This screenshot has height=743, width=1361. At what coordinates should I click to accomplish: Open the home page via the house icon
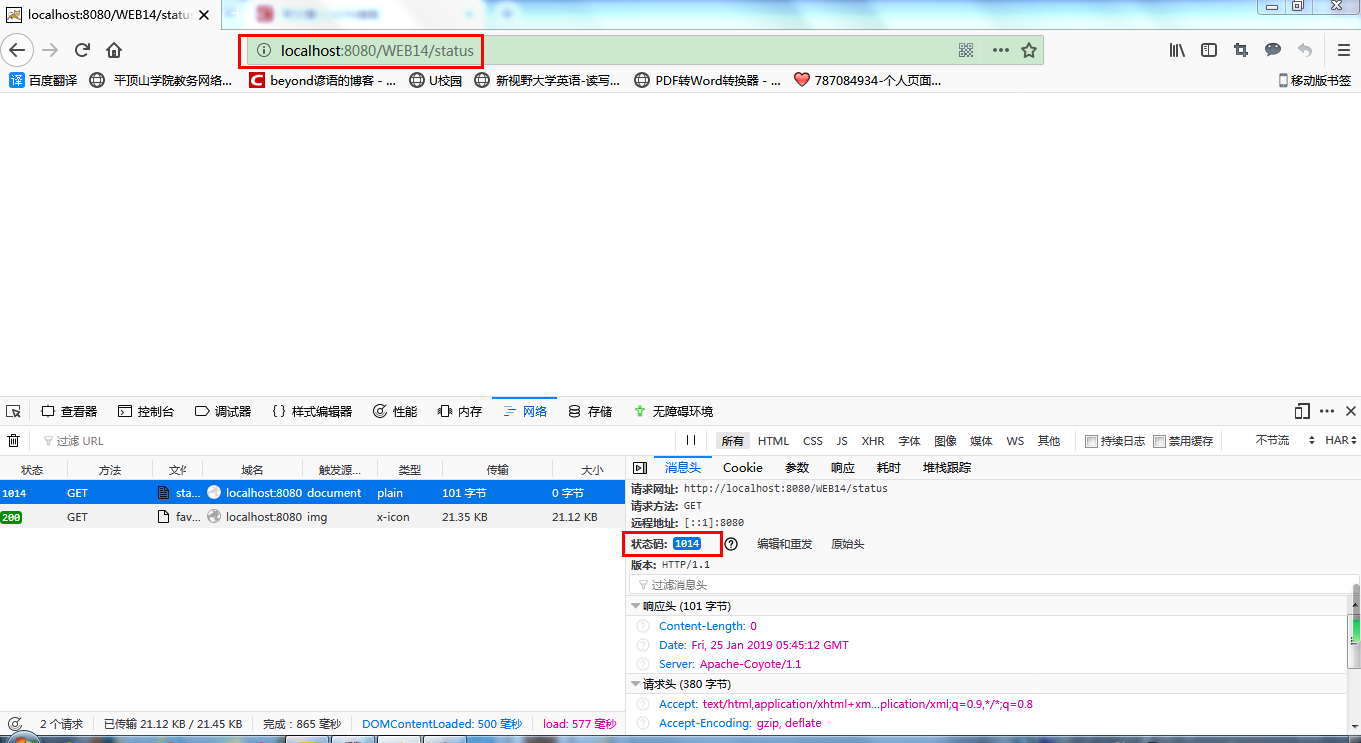[114, 50]
